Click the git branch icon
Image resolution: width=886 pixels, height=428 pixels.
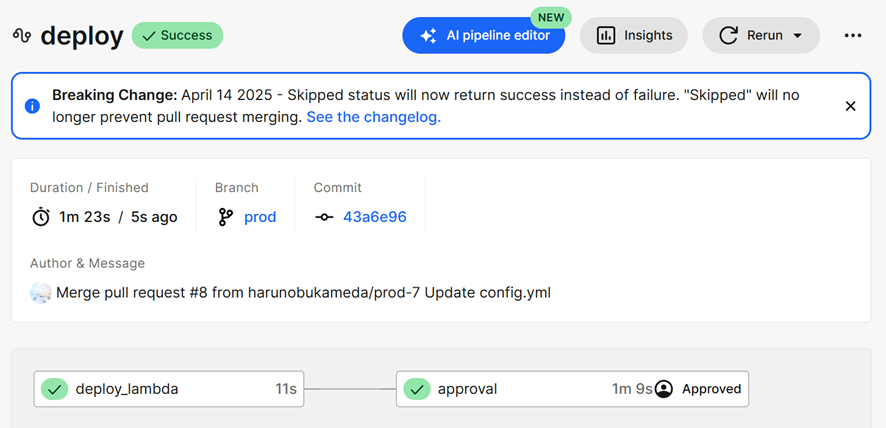[225, 217]
